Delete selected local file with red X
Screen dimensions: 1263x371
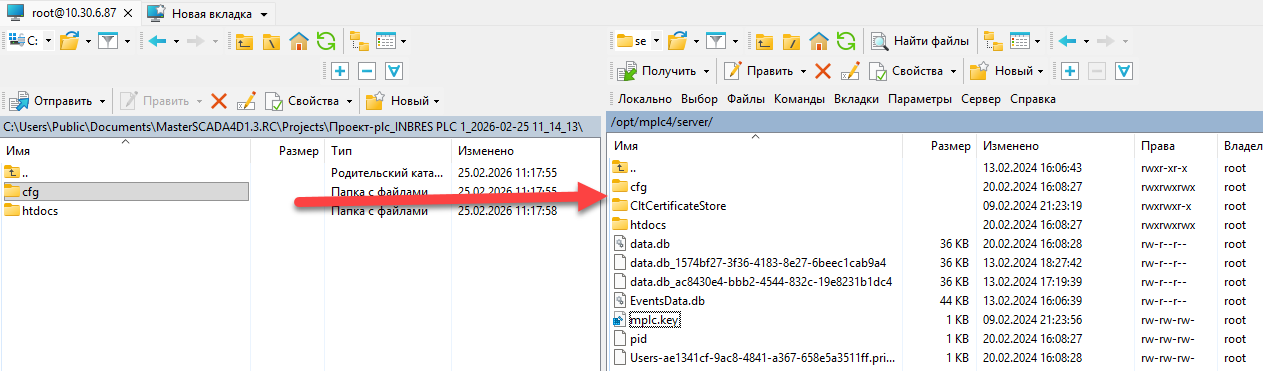click(x=219, y=101)
